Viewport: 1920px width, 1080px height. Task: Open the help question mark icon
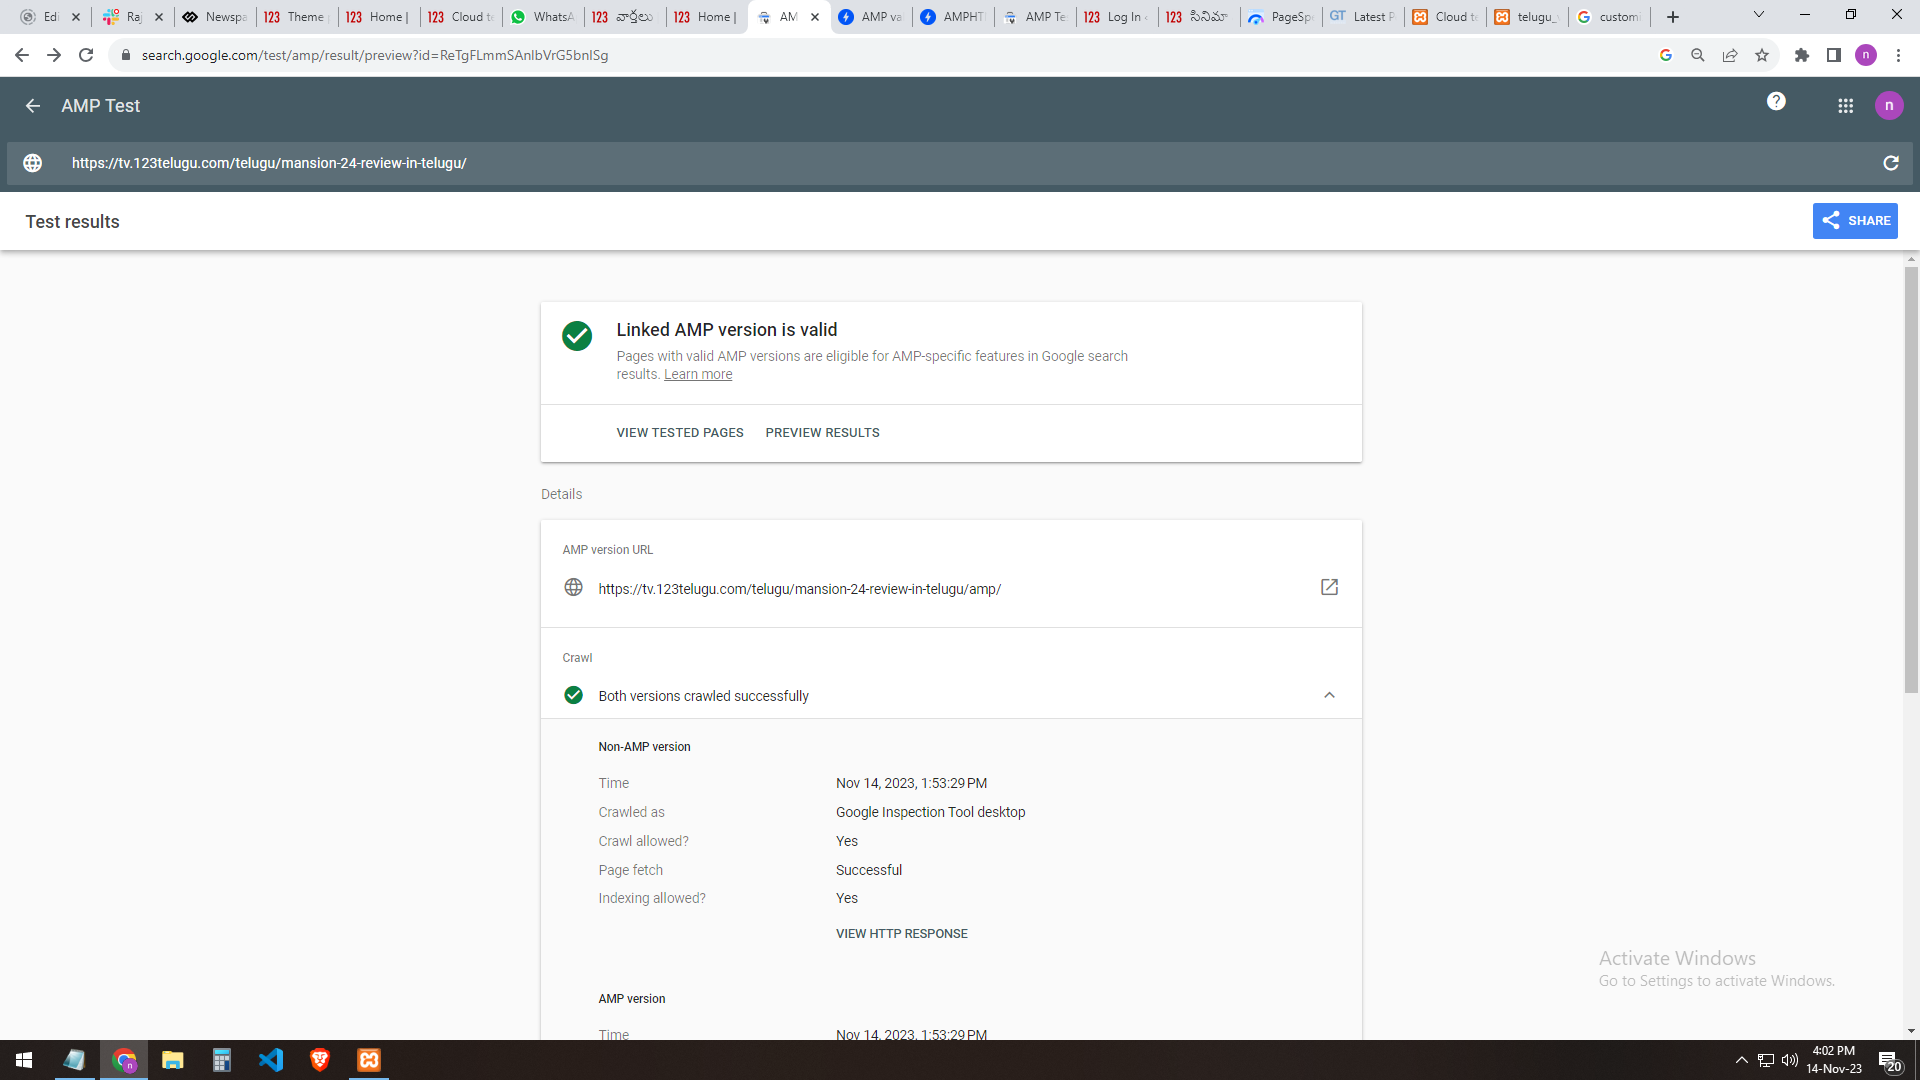pos(1776,101)
